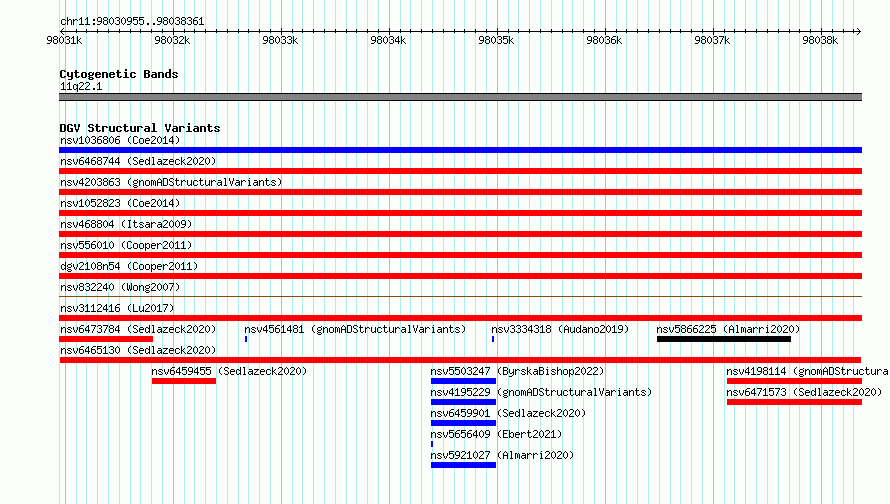Open nsv4561481 (gnomADStructuralVariants) label
The width and height of the screenshot is (890, 504).
tap(355, 329)
